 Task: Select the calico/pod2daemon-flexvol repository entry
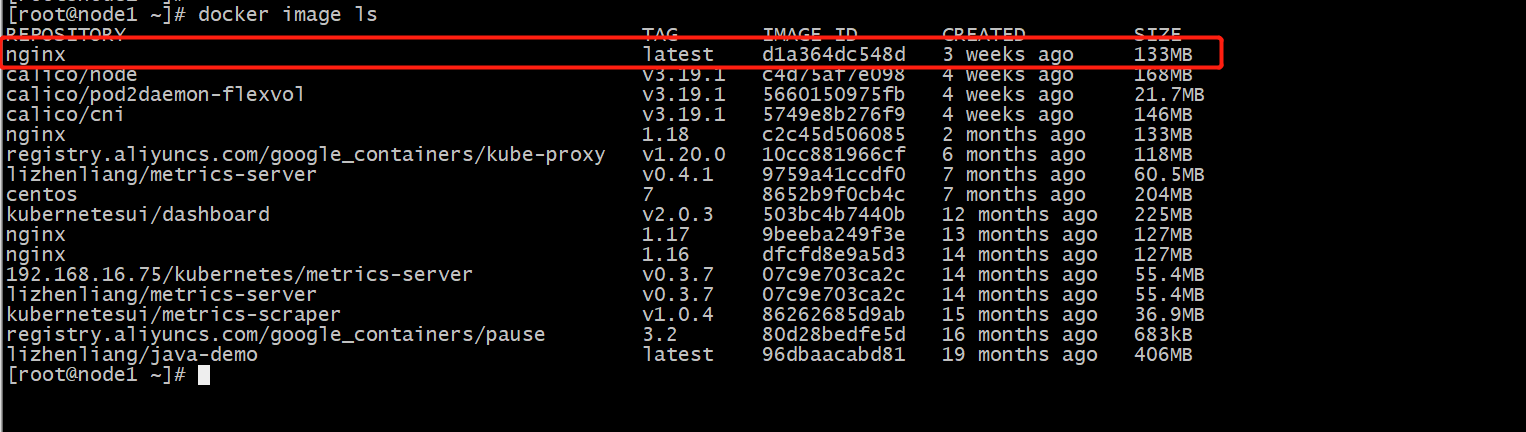pyautogui.click(x=155, y=95)
